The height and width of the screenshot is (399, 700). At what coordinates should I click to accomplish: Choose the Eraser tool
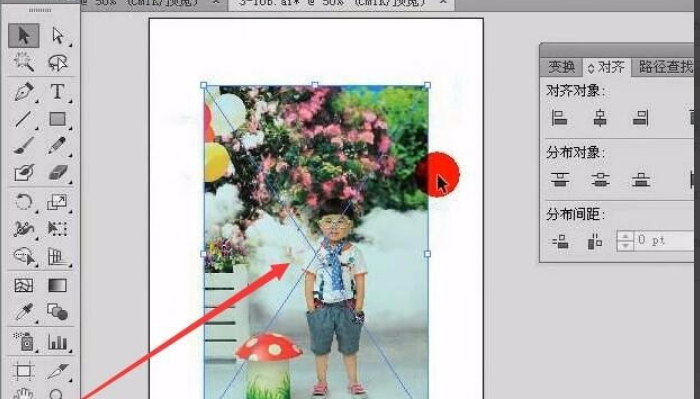57,173
